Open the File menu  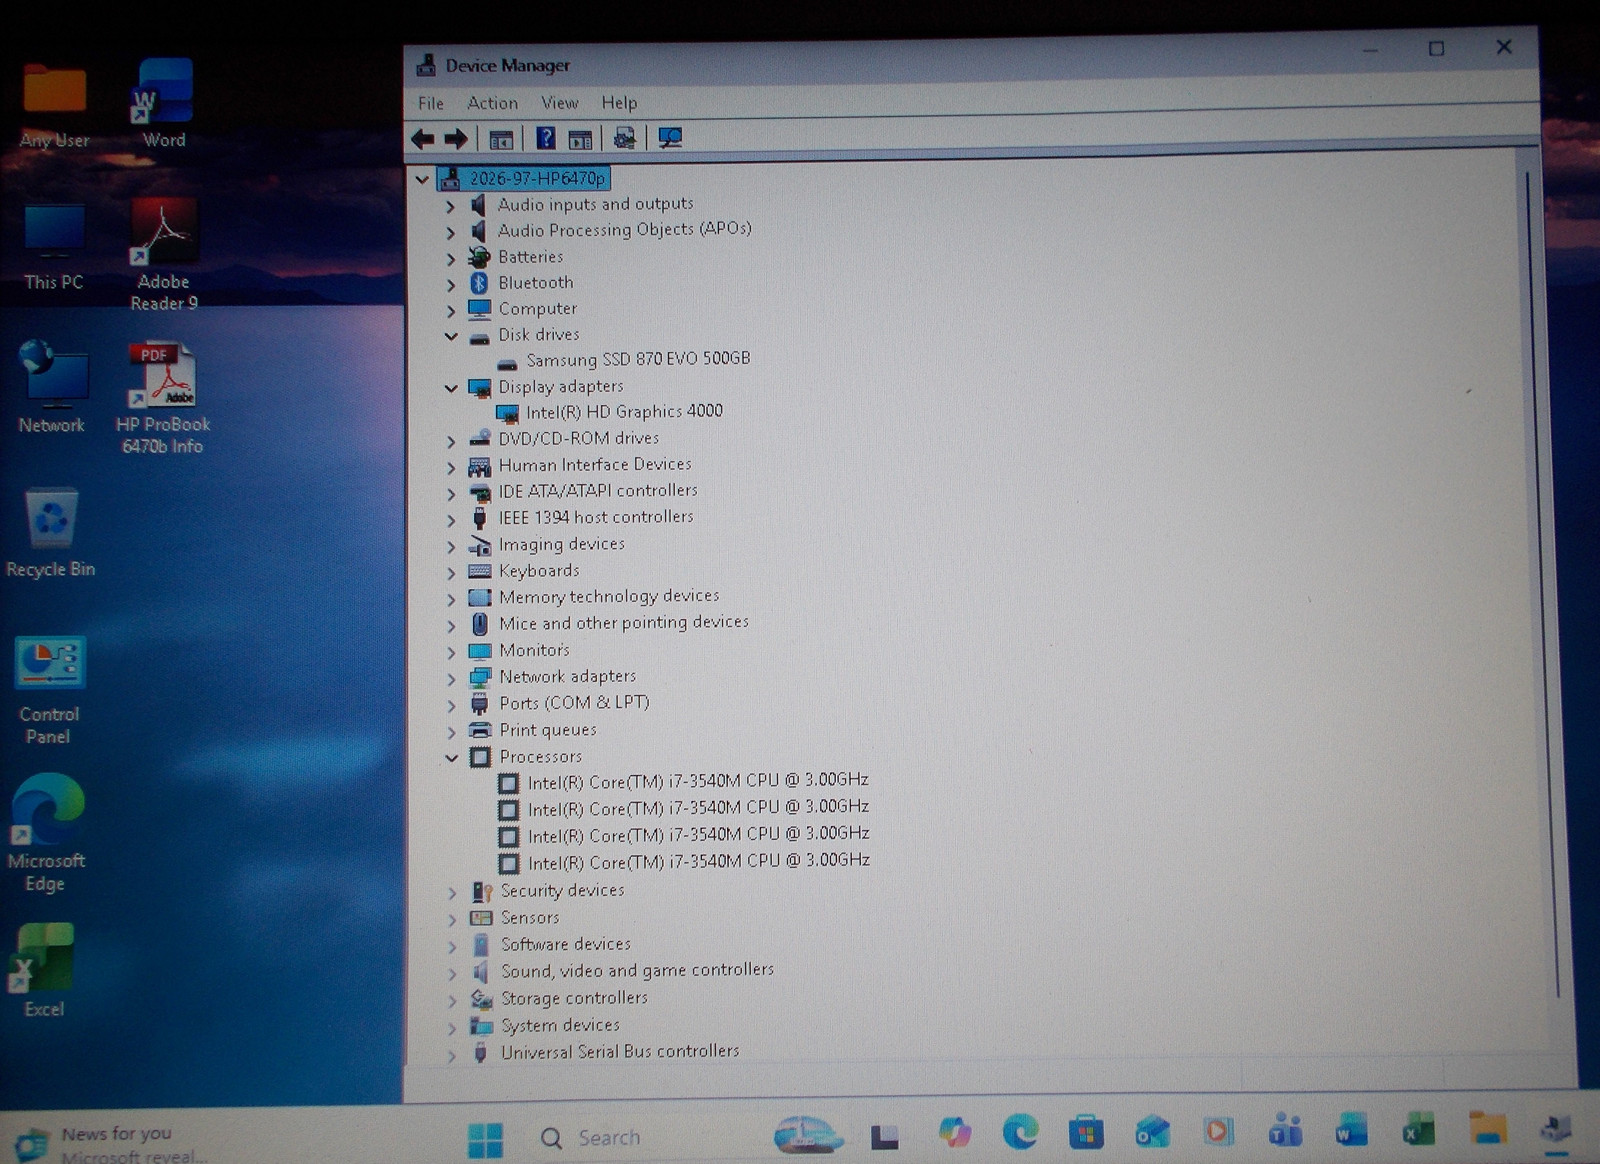coord(431,103)
